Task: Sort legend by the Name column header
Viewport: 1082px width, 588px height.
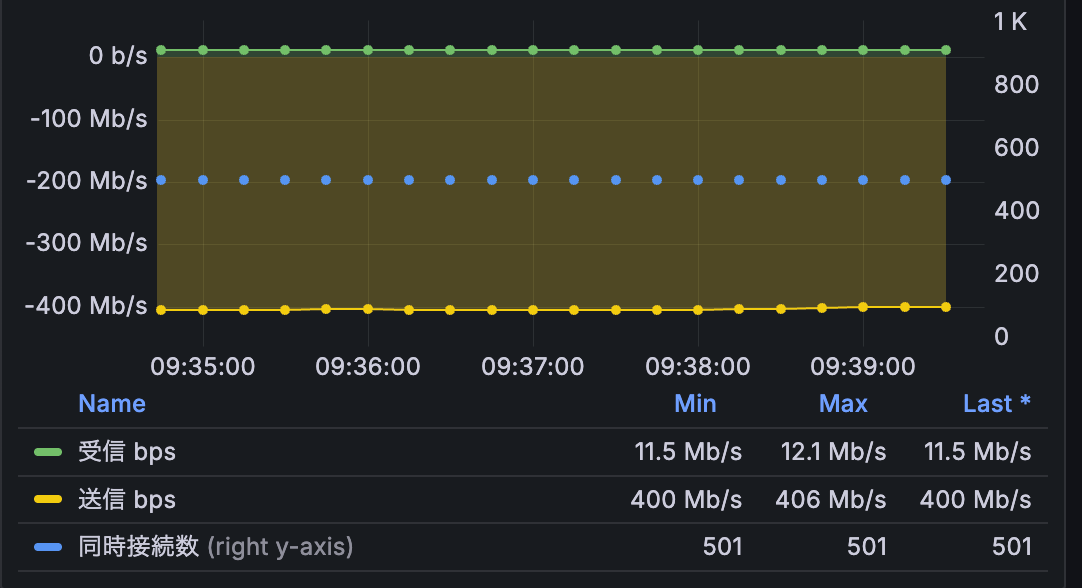Action: (112, 404)
